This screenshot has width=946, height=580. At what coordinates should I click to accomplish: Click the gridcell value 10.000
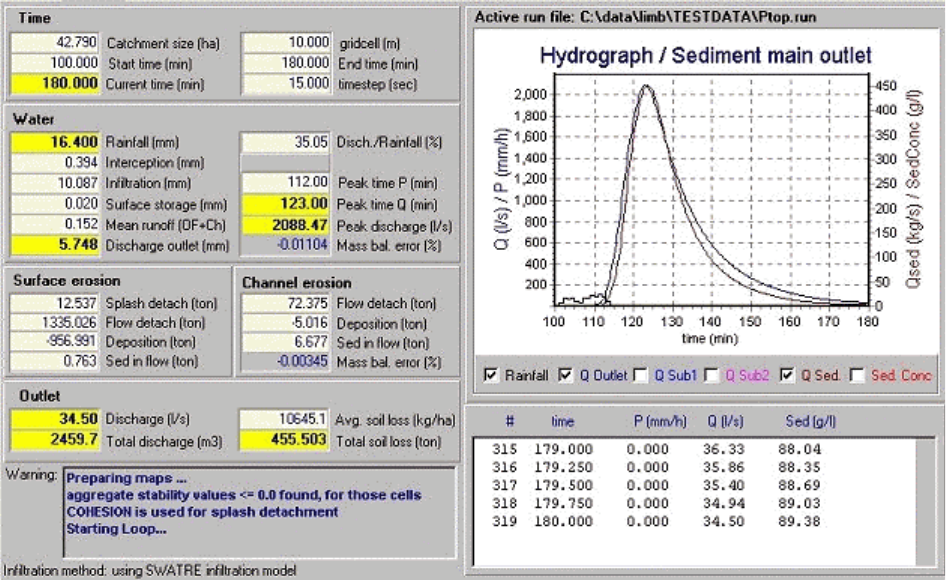tap(287, 43)
